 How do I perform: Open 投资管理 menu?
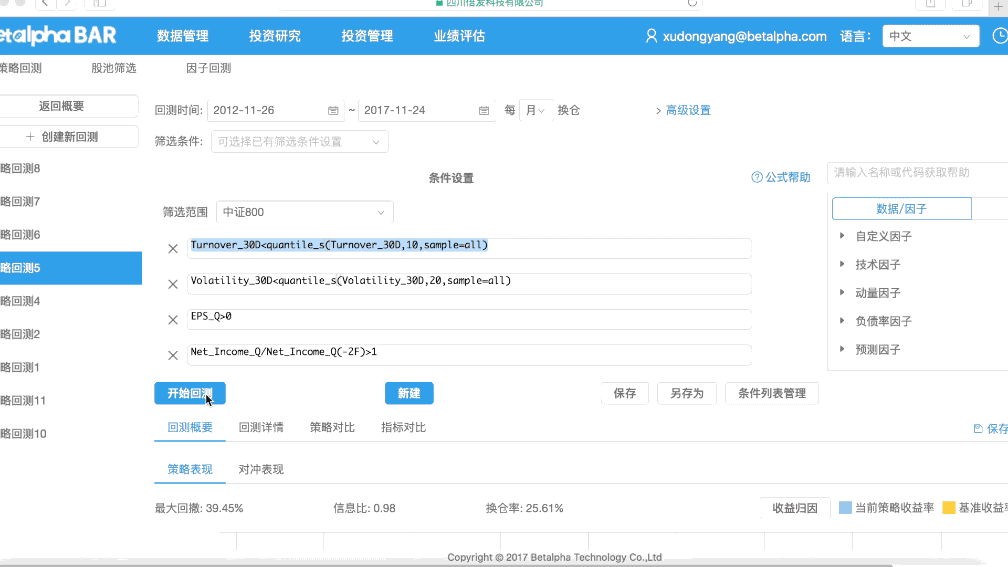click(367, 36)
